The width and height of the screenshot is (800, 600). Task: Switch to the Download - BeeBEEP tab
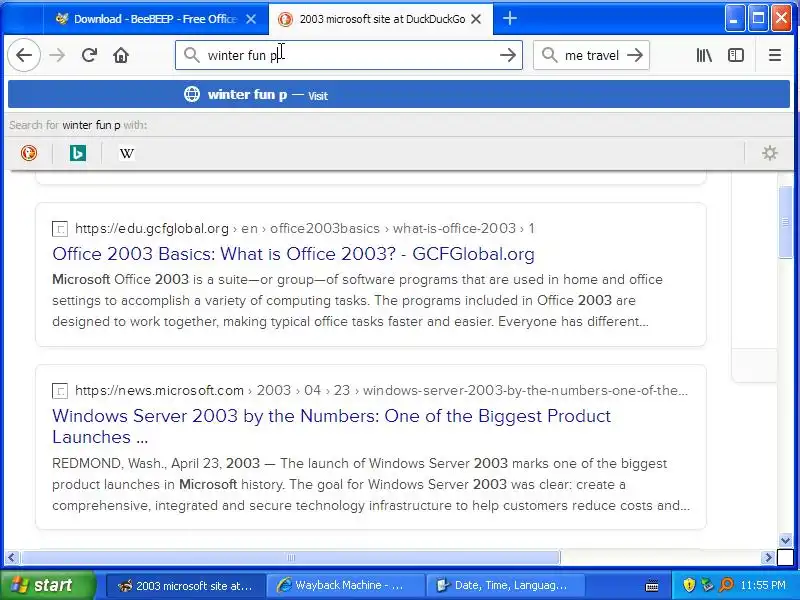click(x=156, y=19)
